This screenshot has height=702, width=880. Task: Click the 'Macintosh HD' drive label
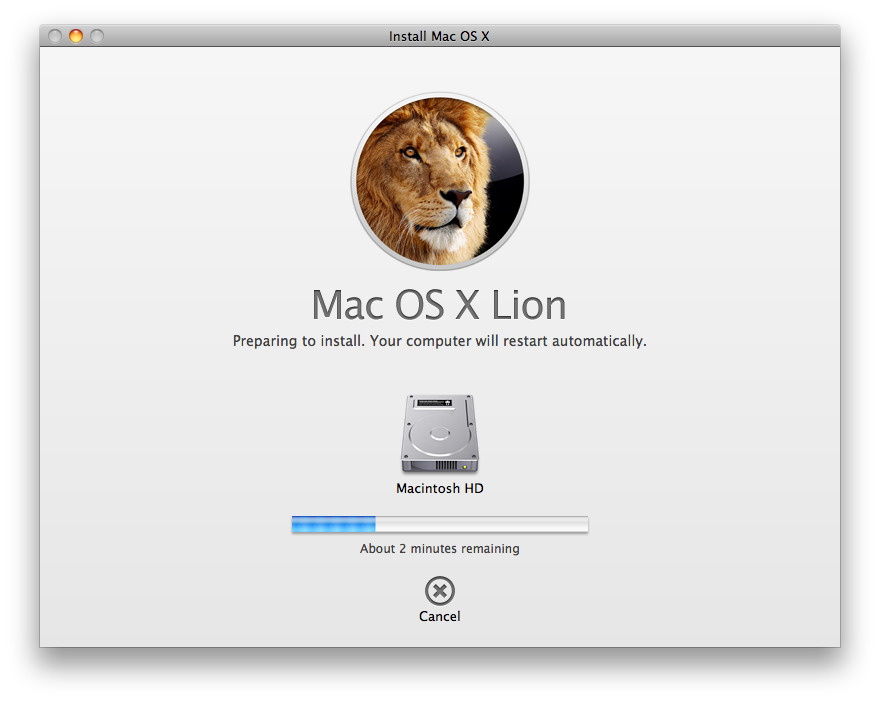coord(439,488)
